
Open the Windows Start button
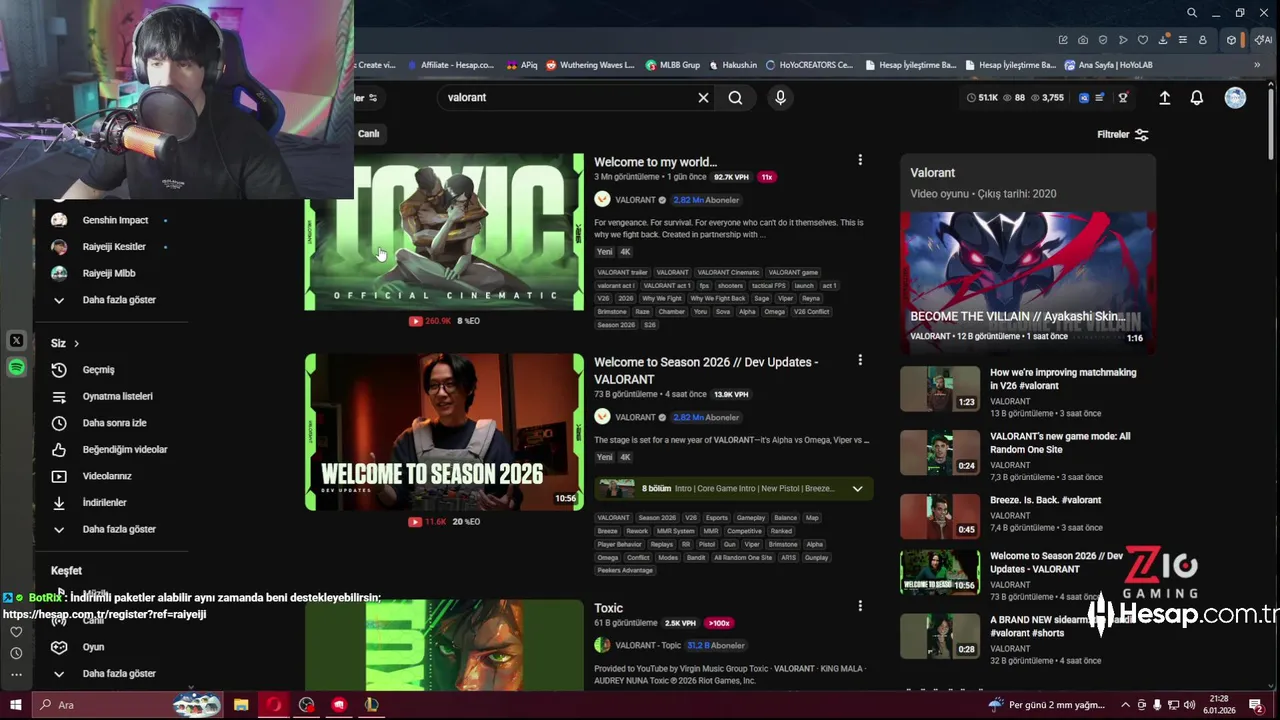tap(16, 705)
